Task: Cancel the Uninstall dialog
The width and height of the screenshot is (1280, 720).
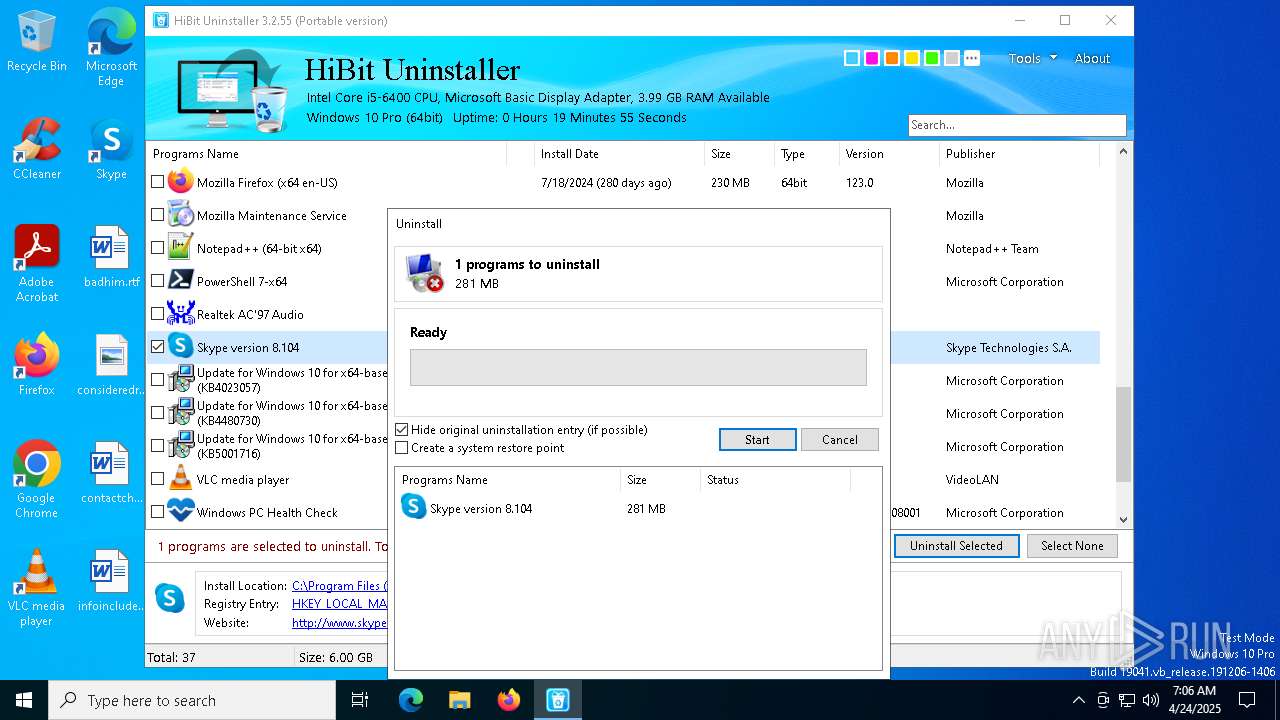Action: point(840,440)
